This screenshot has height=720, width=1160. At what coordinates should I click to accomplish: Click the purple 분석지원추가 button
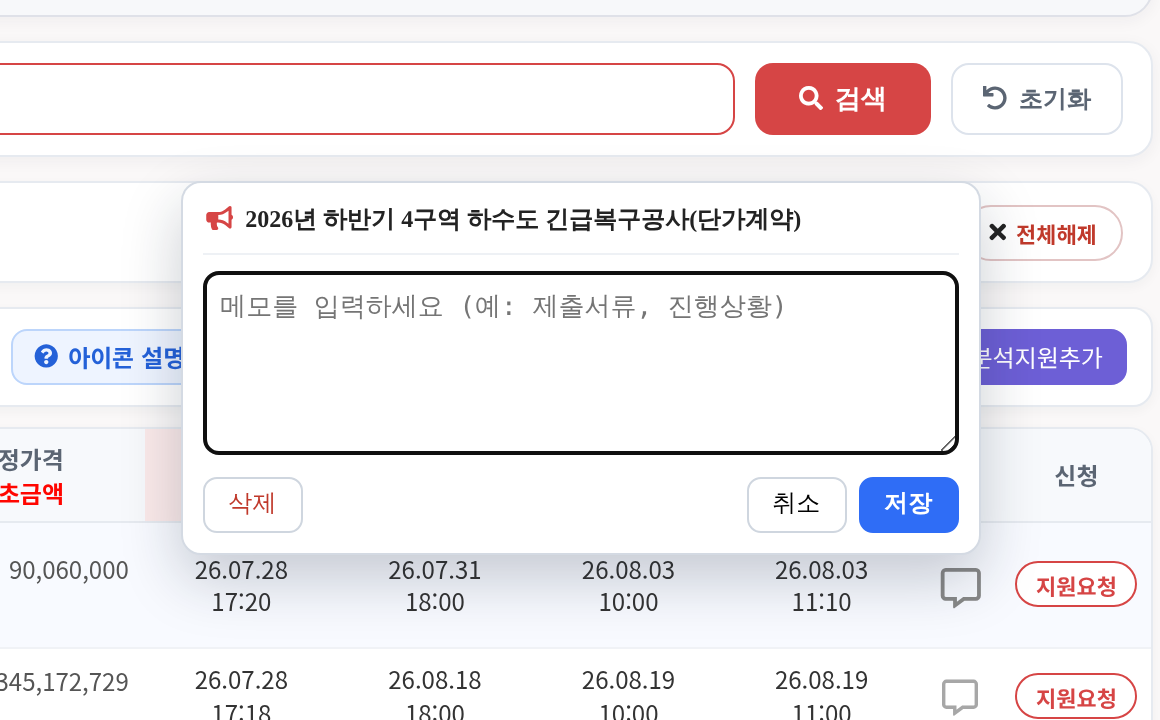1053,357
